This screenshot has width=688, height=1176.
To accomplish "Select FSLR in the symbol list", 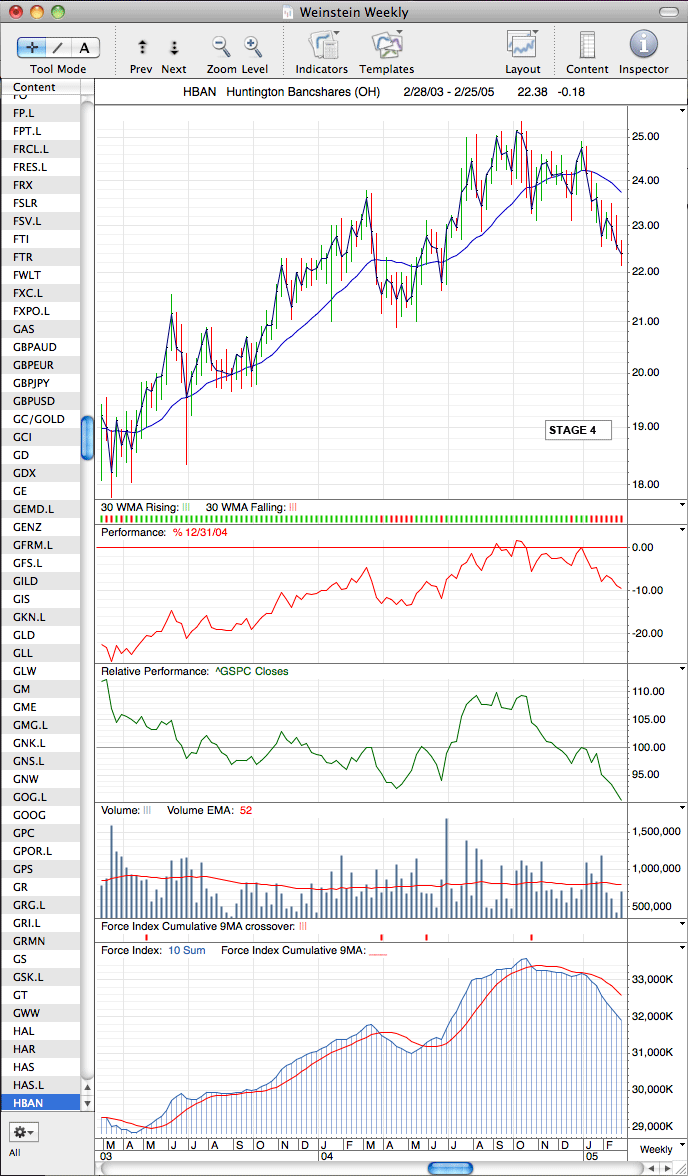I will pyautogui.click(x=41, y=202).
